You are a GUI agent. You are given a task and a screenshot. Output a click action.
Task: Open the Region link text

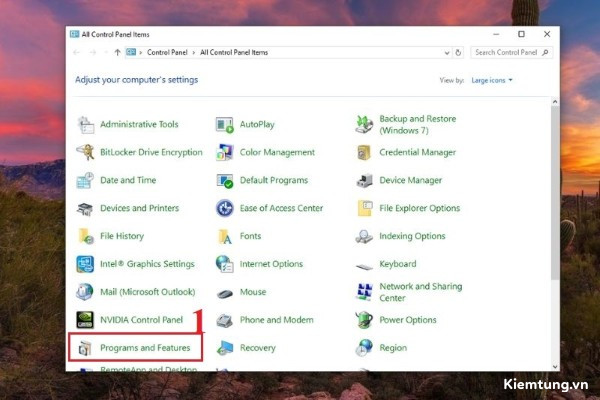click(393, 348)
